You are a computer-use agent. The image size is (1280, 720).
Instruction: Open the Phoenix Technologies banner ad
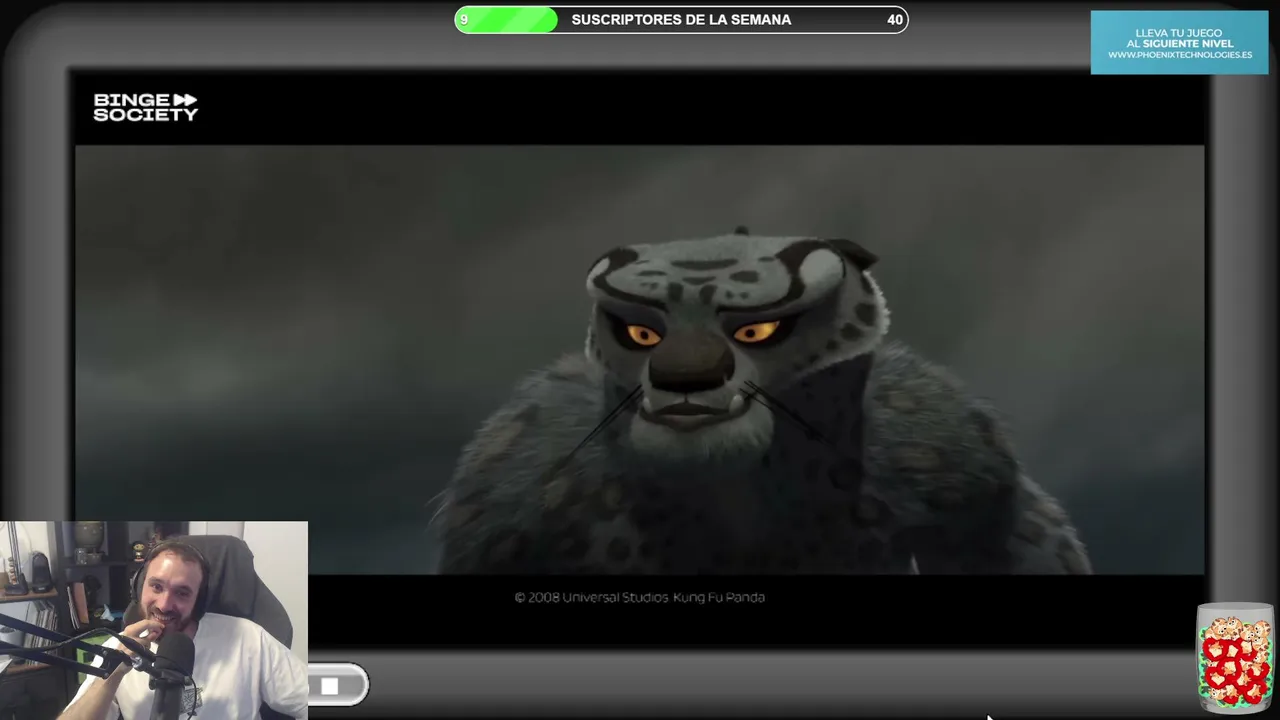point(1179,42)
